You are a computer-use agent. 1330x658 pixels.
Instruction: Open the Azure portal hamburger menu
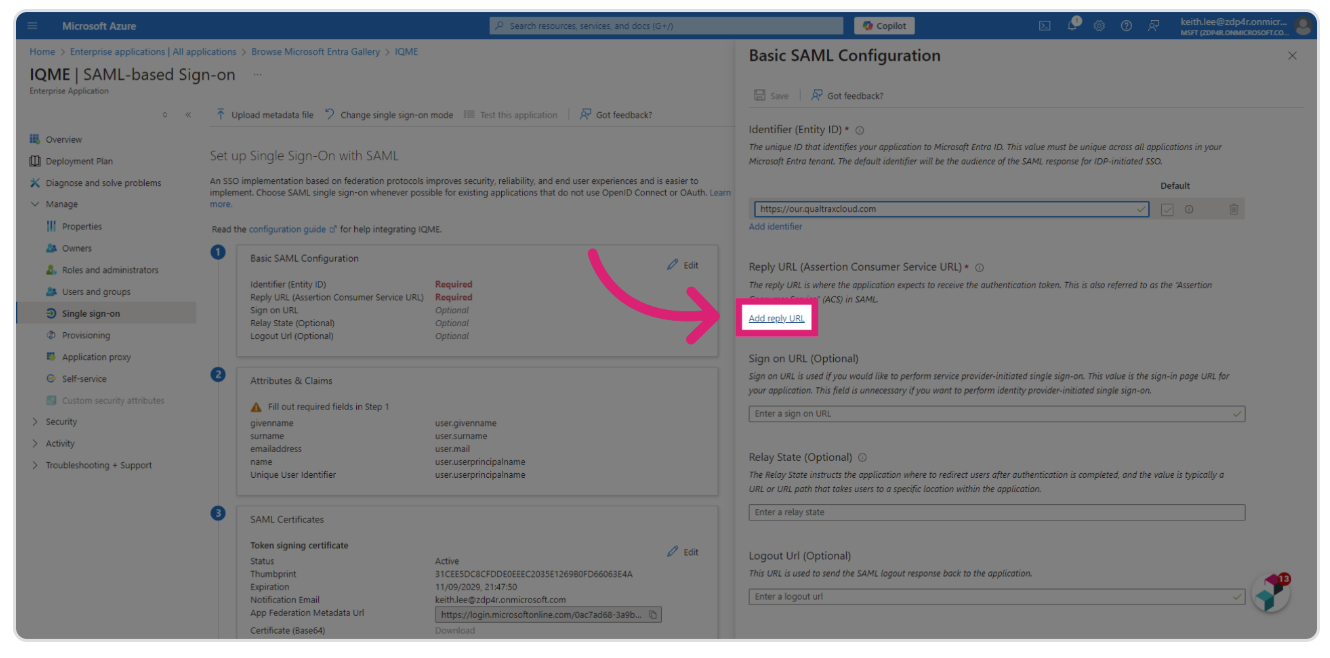(x=33, y=26)
